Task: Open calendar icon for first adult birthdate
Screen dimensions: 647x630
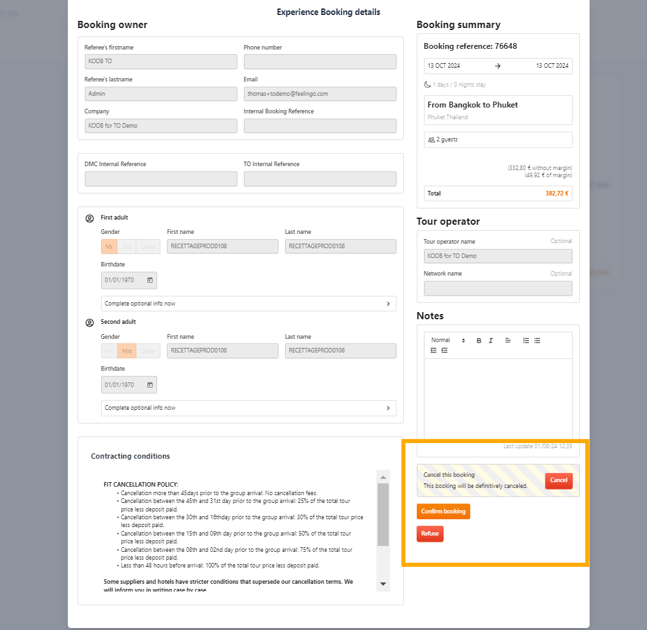Action: (x=150, y=280)
